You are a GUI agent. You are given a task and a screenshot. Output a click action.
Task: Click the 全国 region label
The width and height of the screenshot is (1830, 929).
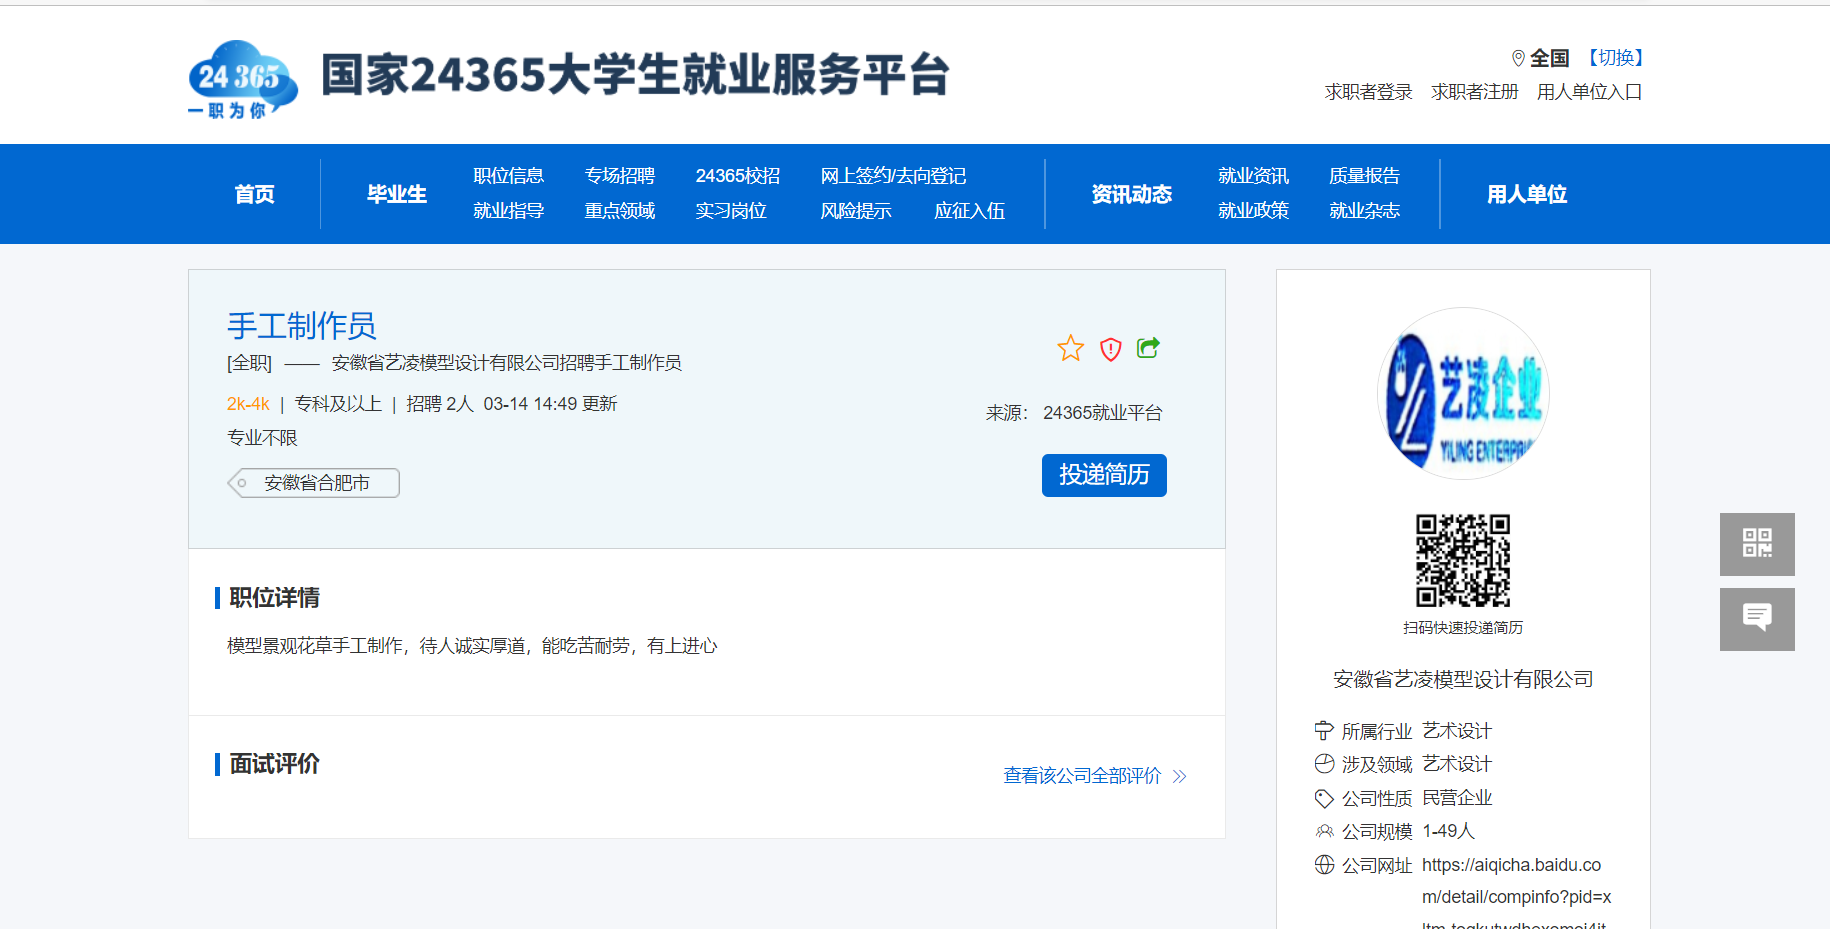pyautogui.click(x=1549, y=58)
